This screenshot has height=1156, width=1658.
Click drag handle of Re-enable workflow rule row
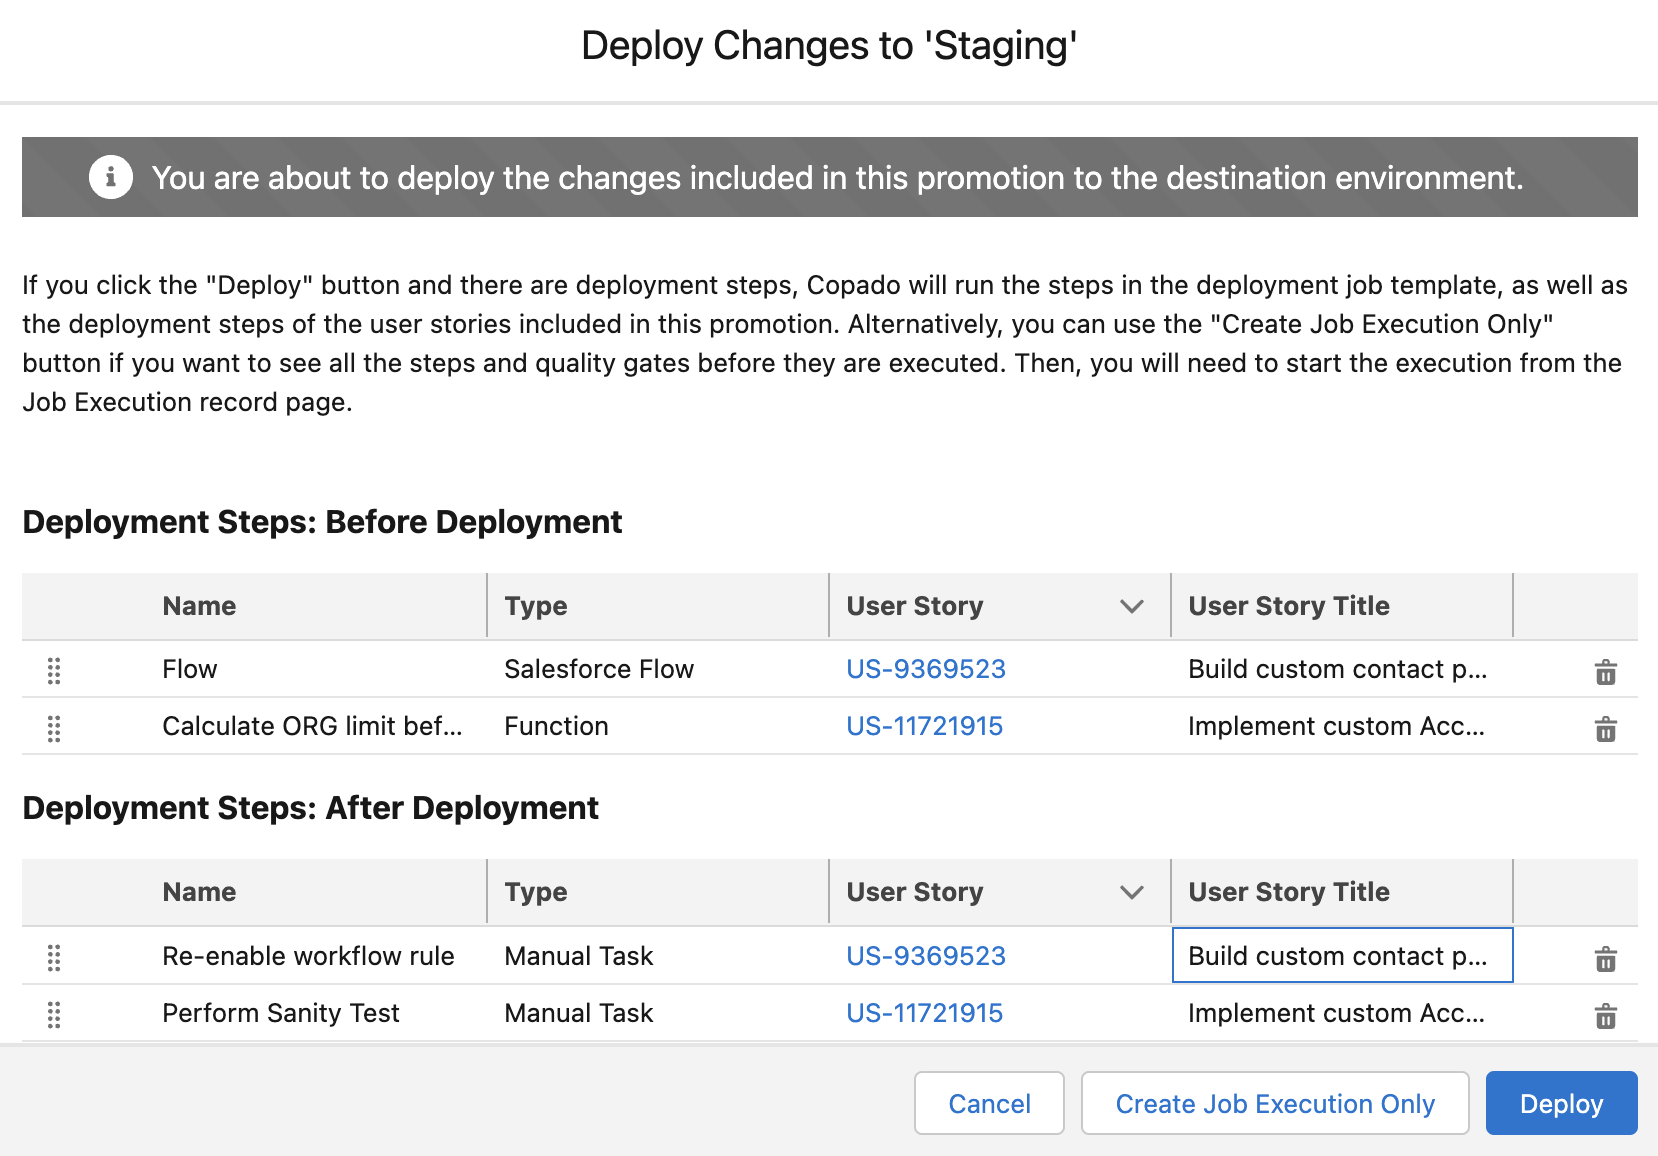point(54,958)
